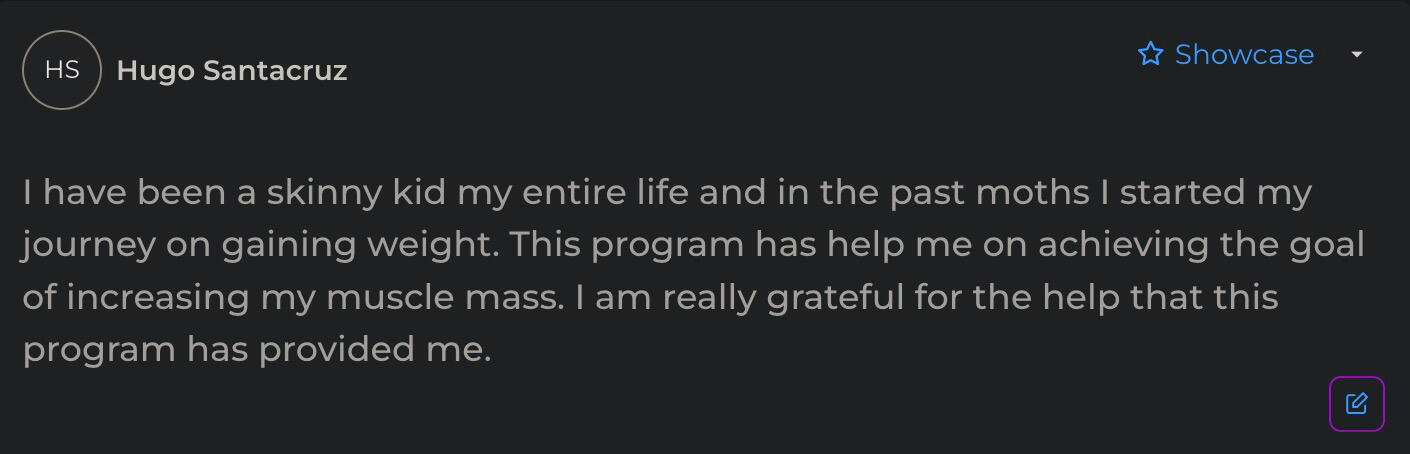Image resolution: width=1410 pixels, height=454 pixels.
Task: Click the line starting with "journey on gaining"
Action: click(x=692, y=245)
